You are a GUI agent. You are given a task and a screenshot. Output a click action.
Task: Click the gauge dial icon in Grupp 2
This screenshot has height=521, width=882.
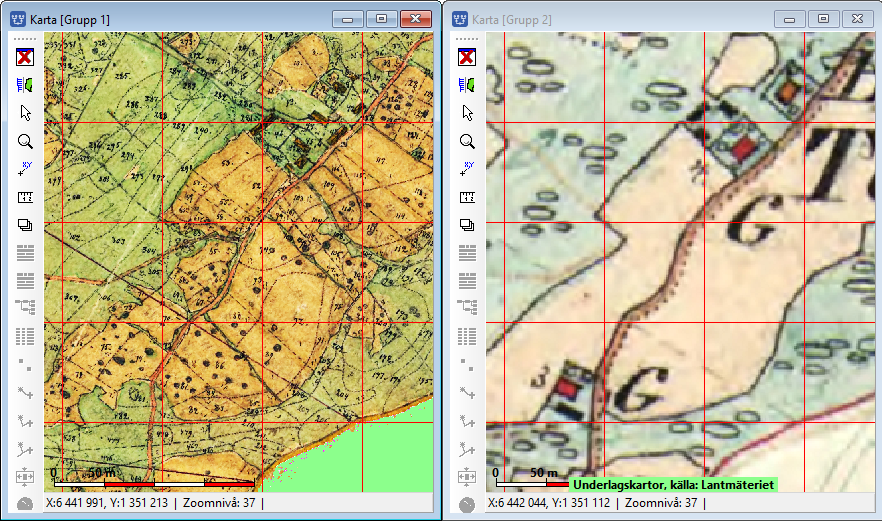pyautogui.click(x=467, y=505)
